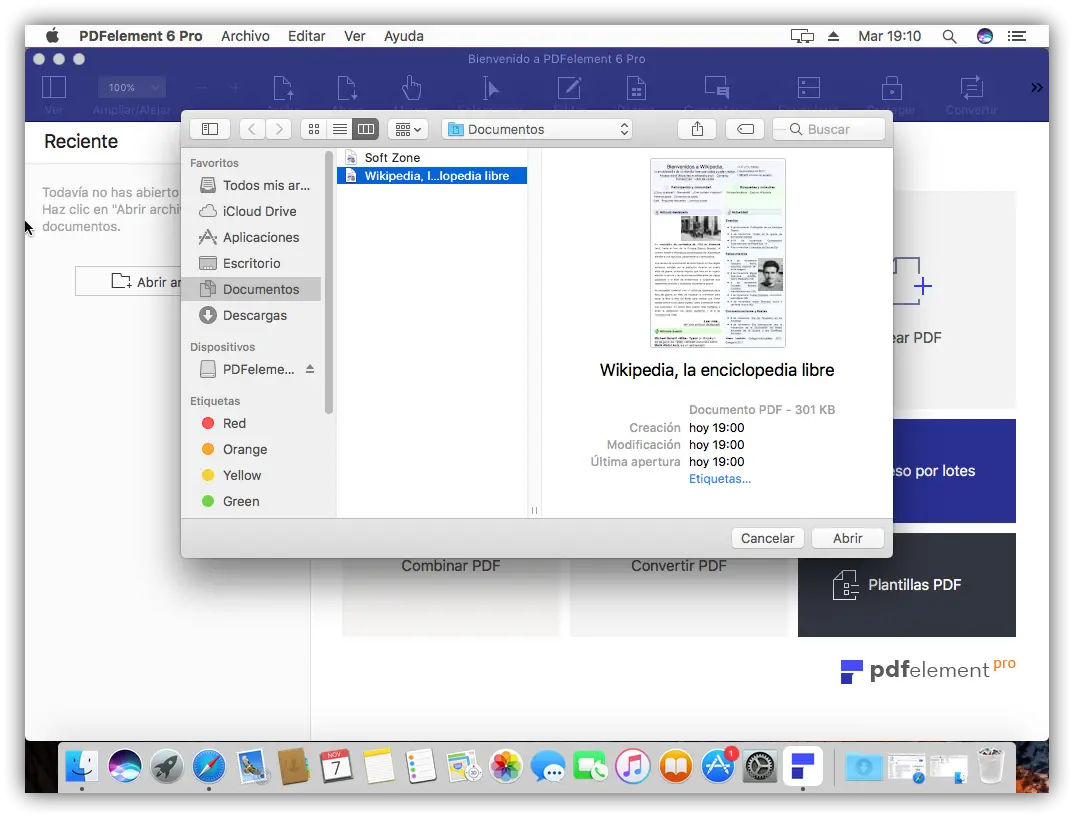Viewport: 1074px width, 818px height.
Task: Click the Convertir PDF tile
Action: coord(678,597)
